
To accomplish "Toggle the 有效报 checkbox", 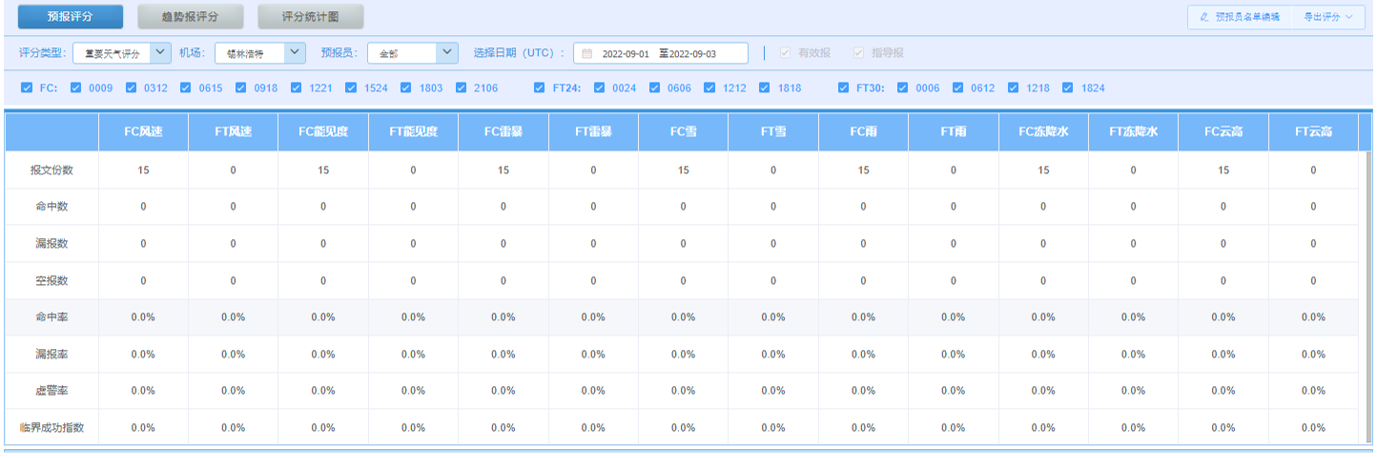I will [786, 53].
